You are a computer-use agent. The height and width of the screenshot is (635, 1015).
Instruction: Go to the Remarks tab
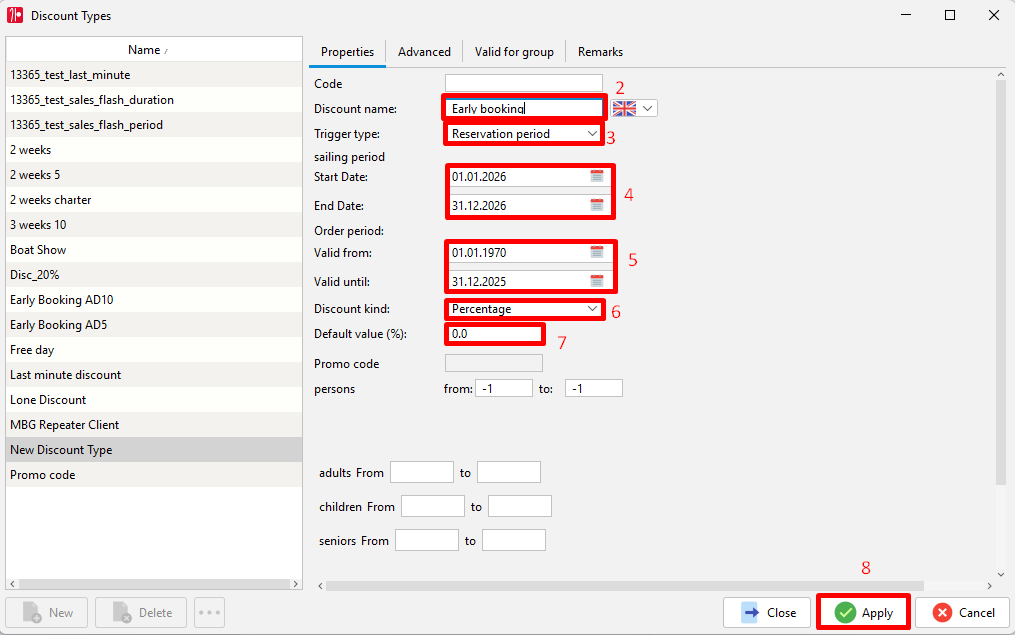coord(600,52)
